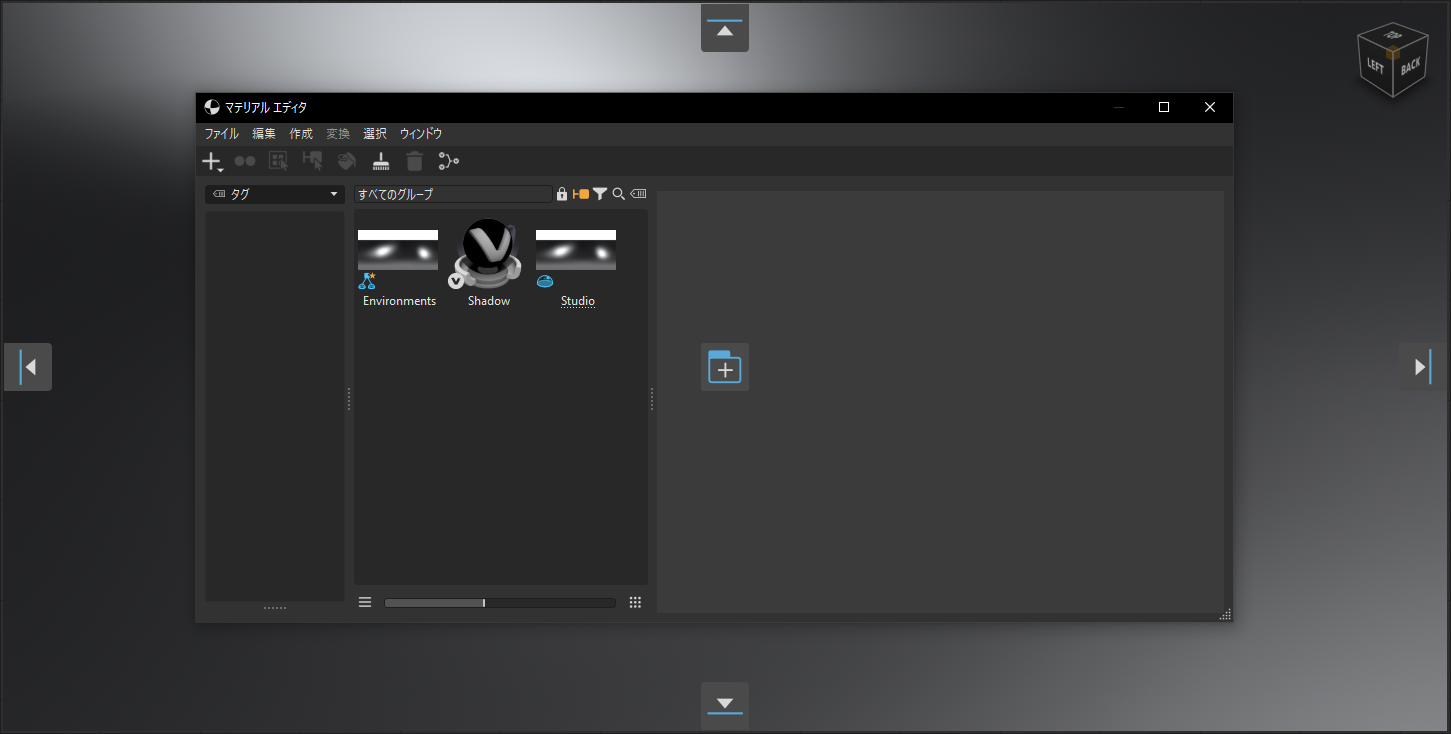Screen dimensions: 1451x734
Task: Click the paint bucket apply-material icon
Action: 347,161
